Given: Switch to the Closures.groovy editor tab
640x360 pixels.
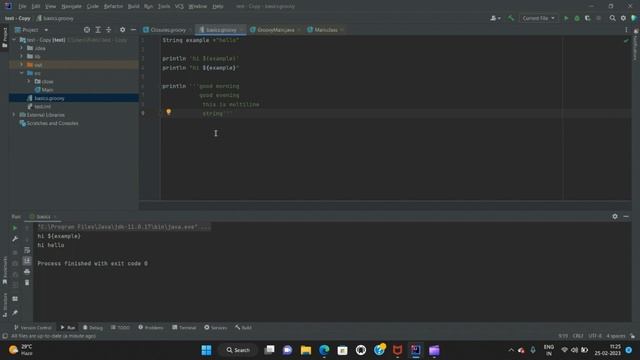Looking at the screenshot, I should pos(167,30).
